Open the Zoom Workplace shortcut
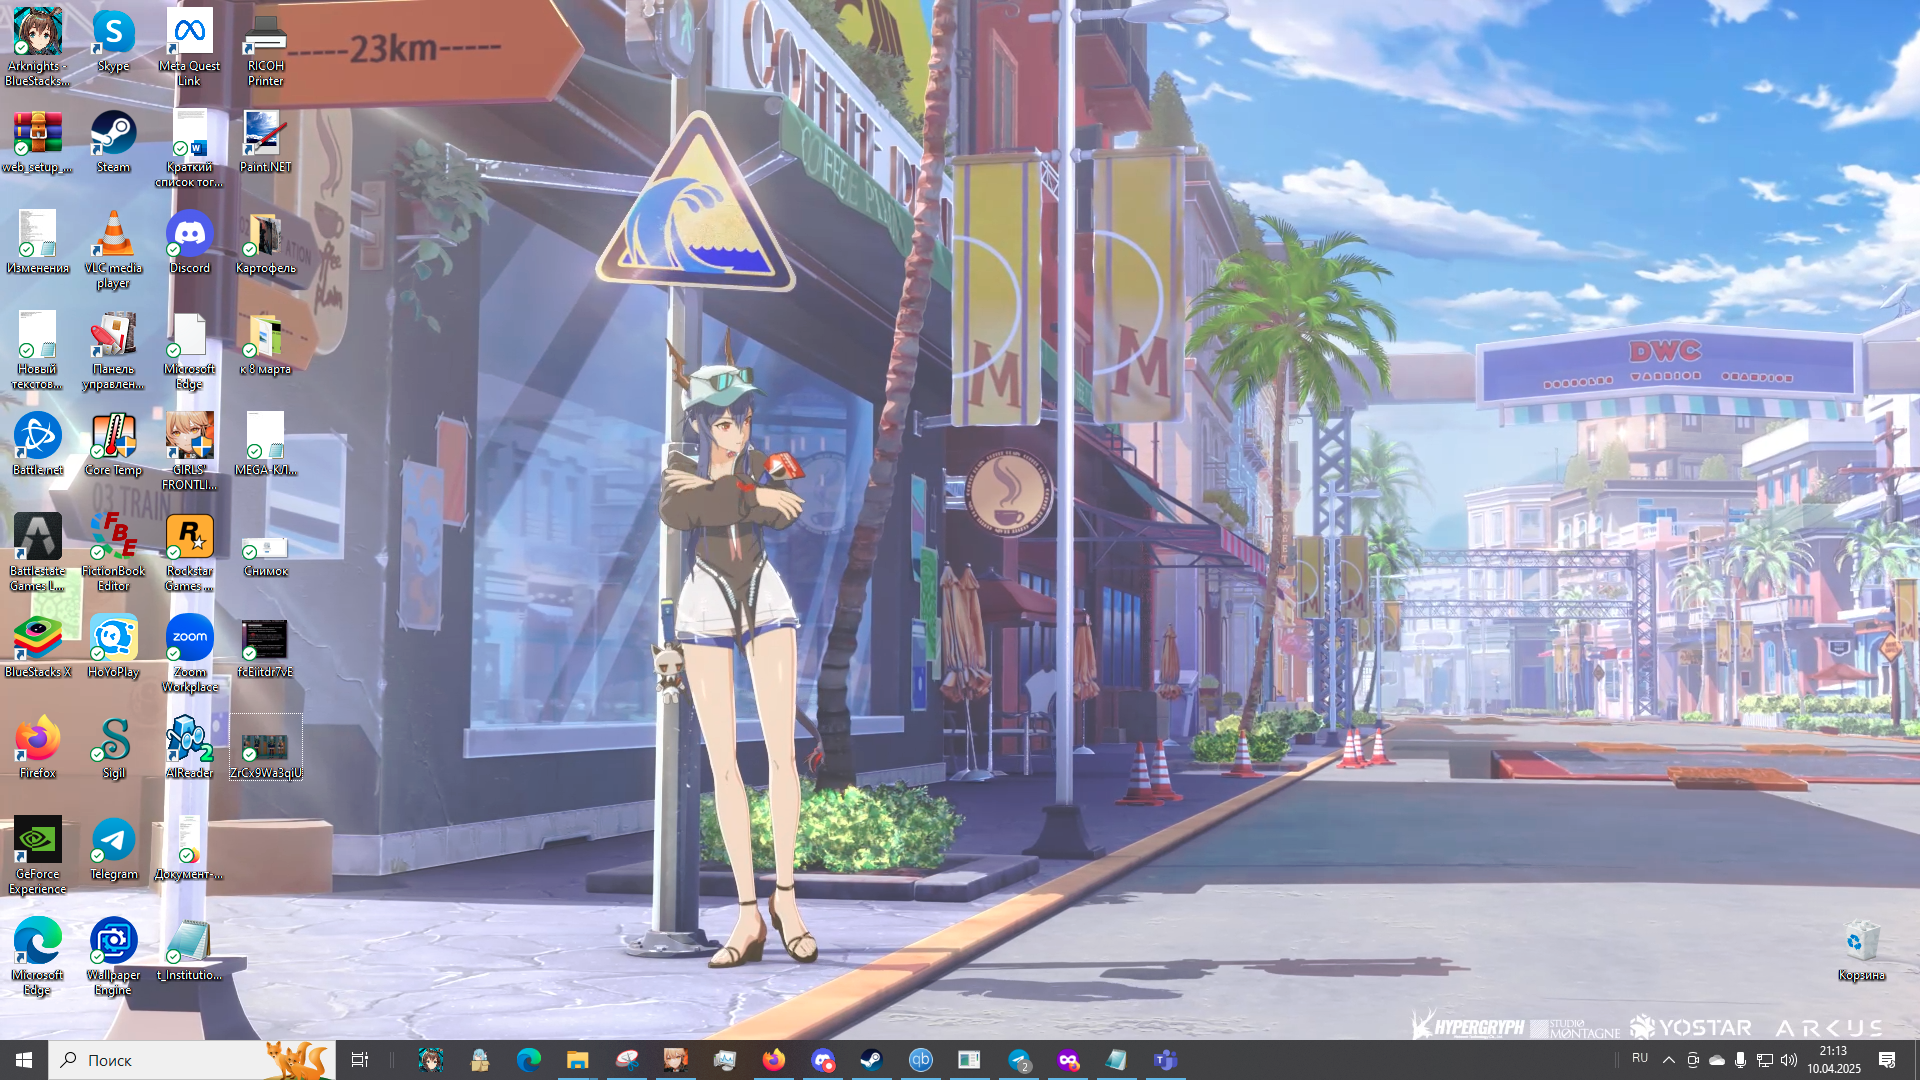This screenshot has height=1080, width=1920. click(190, 653)
